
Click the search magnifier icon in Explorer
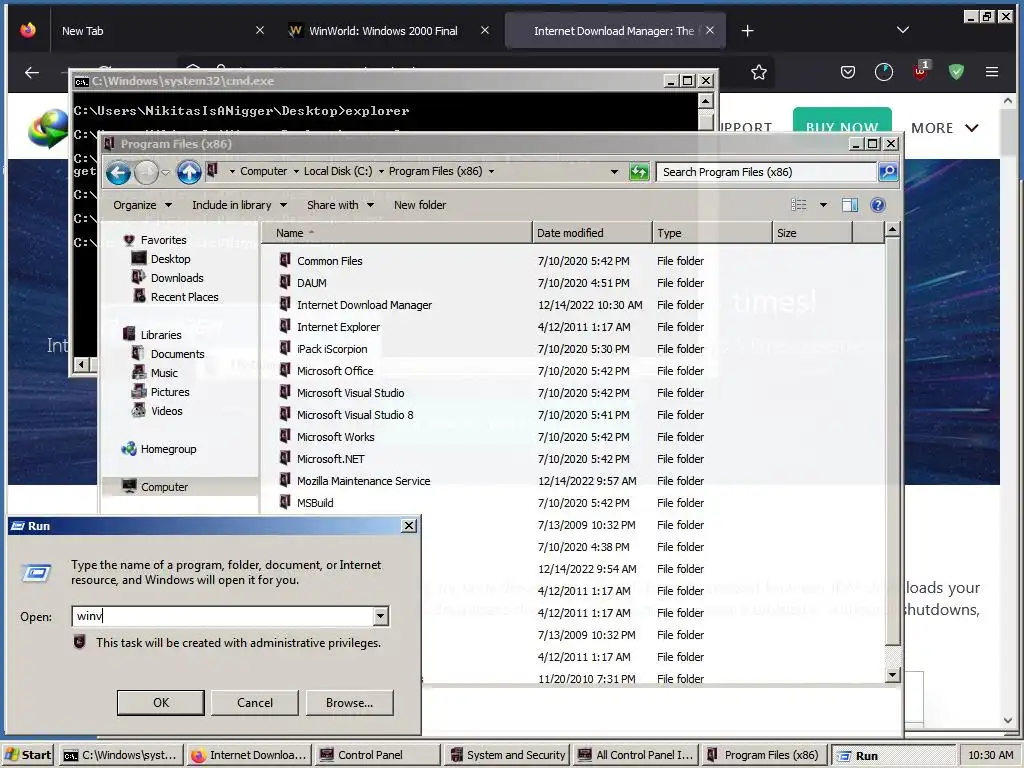[x=888, y=172]
